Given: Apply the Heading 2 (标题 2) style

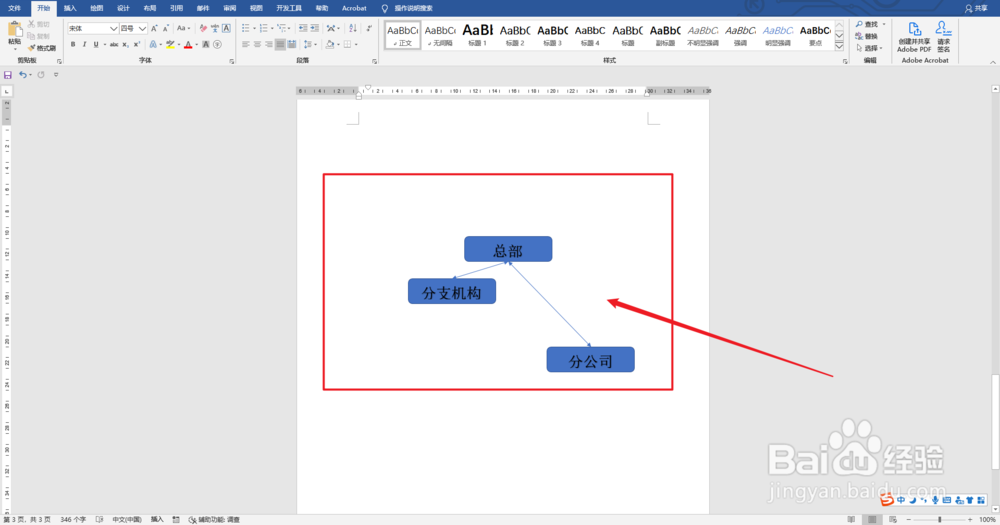Looking at the screenshot, I should 515,35.
